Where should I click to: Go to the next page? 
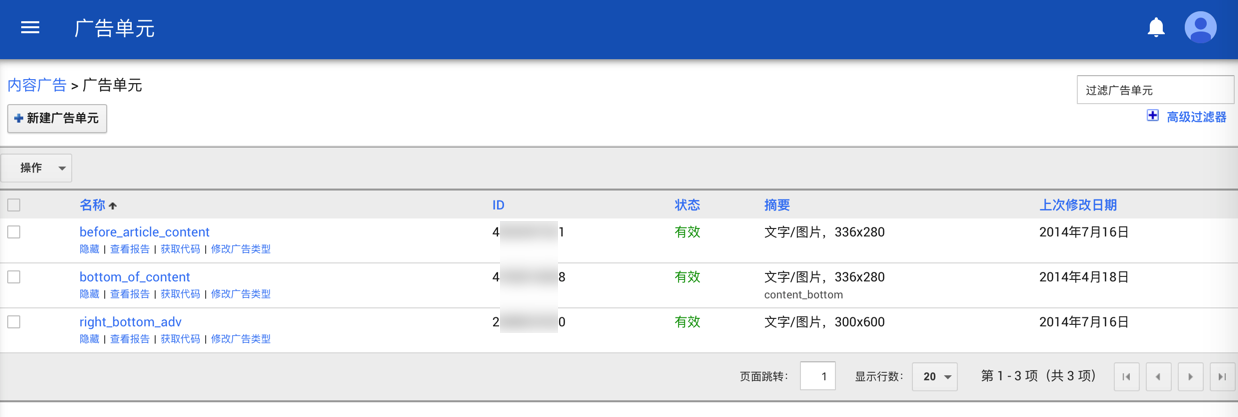coord(1190,377)
